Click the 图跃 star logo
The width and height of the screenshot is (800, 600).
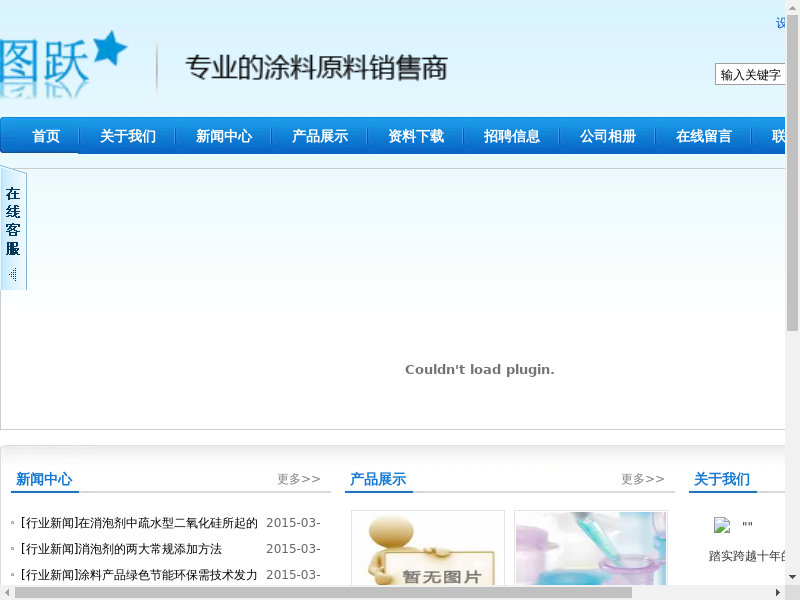[63, 64]
